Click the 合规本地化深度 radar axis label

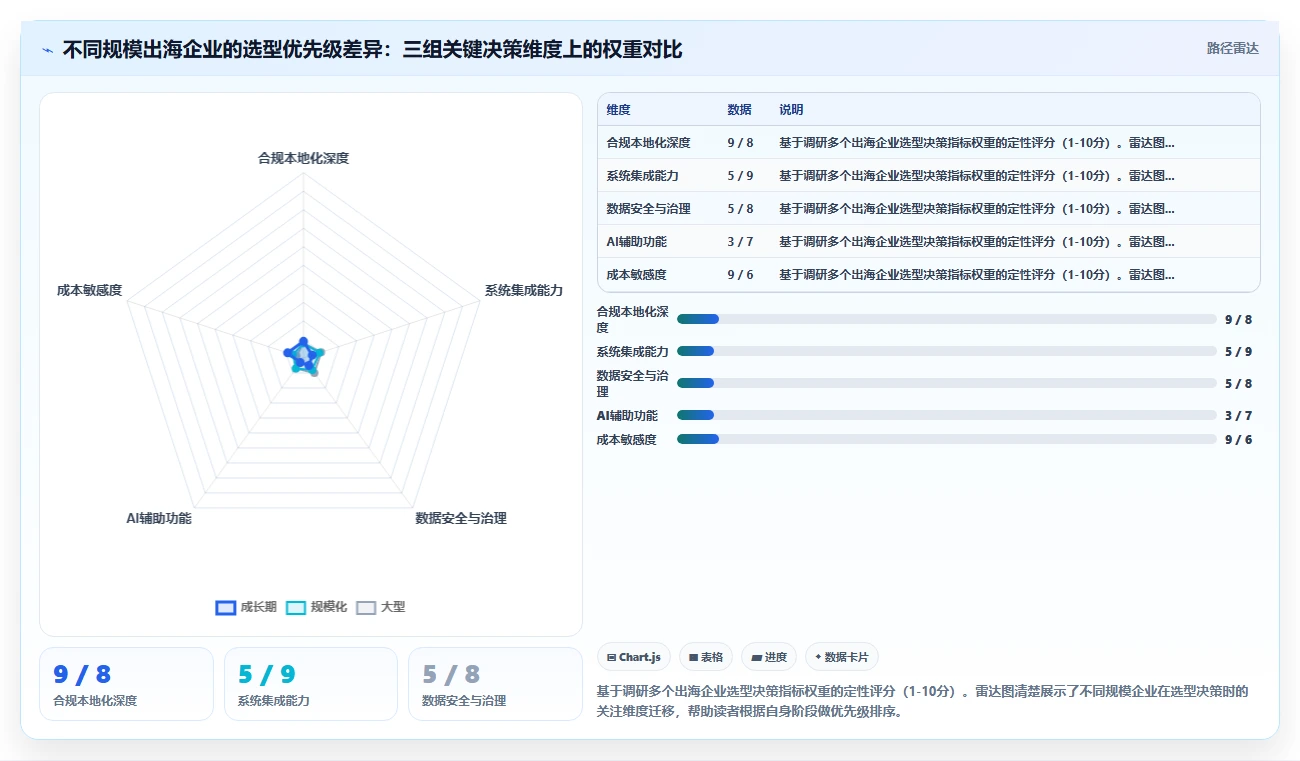pos(303,158)
